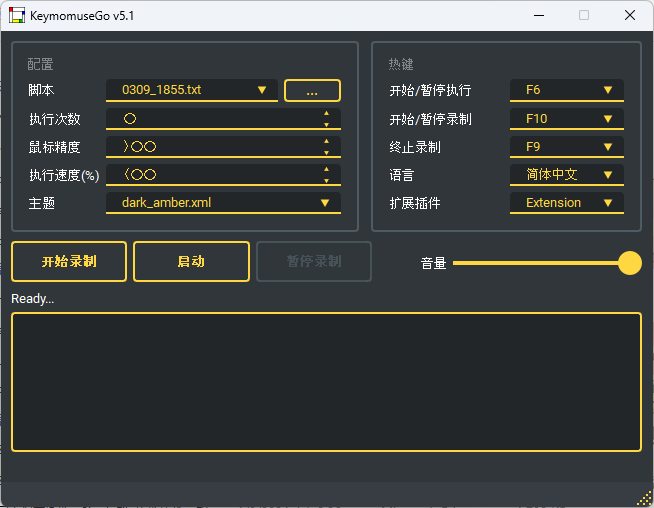Open the 开始/暂停执行 hotkey dropdown (F6)

click(567, 90)
